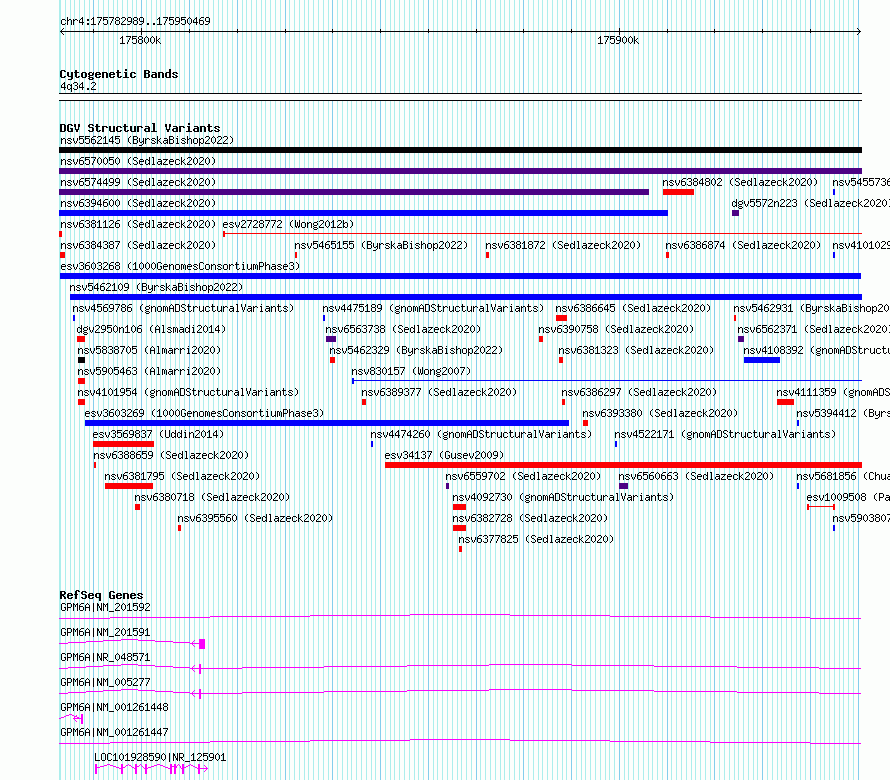890x780 pixels.
Task: Click nsv6559702 (Sedlazeck2020) label
Action: pos(523,476)
